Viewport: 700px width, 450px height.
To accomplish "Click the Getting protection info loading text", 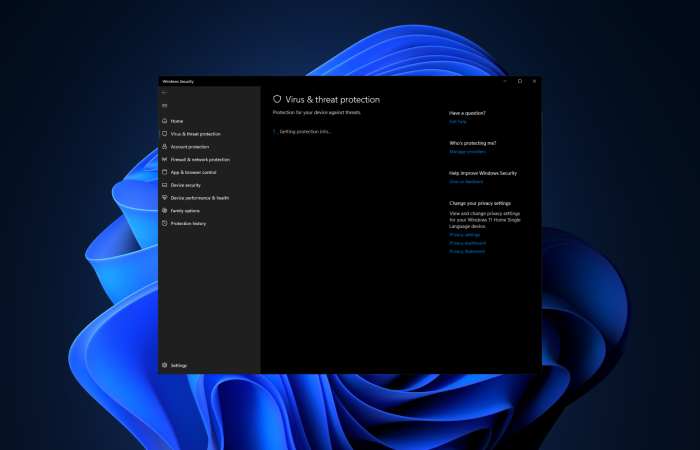I will coord(305,132).
